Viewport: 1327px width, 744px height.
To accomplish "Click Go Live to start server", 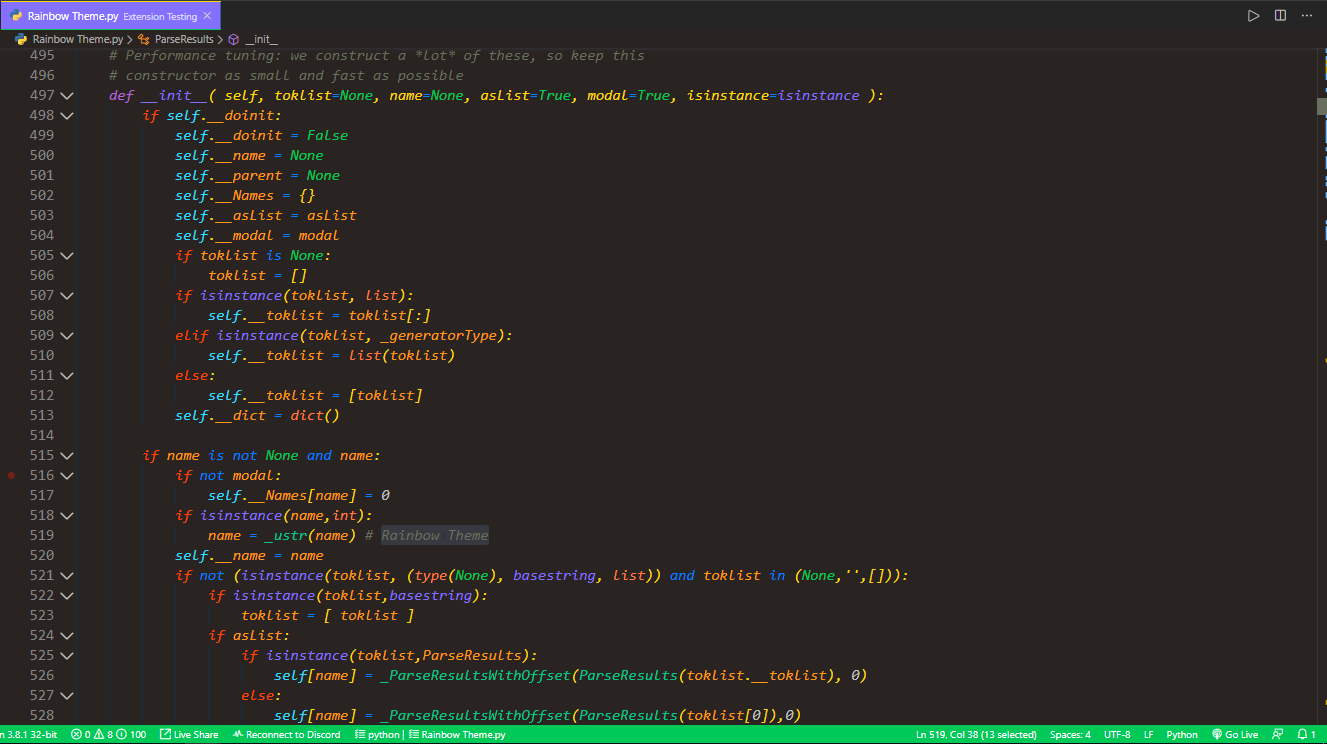I will 1235,734.
